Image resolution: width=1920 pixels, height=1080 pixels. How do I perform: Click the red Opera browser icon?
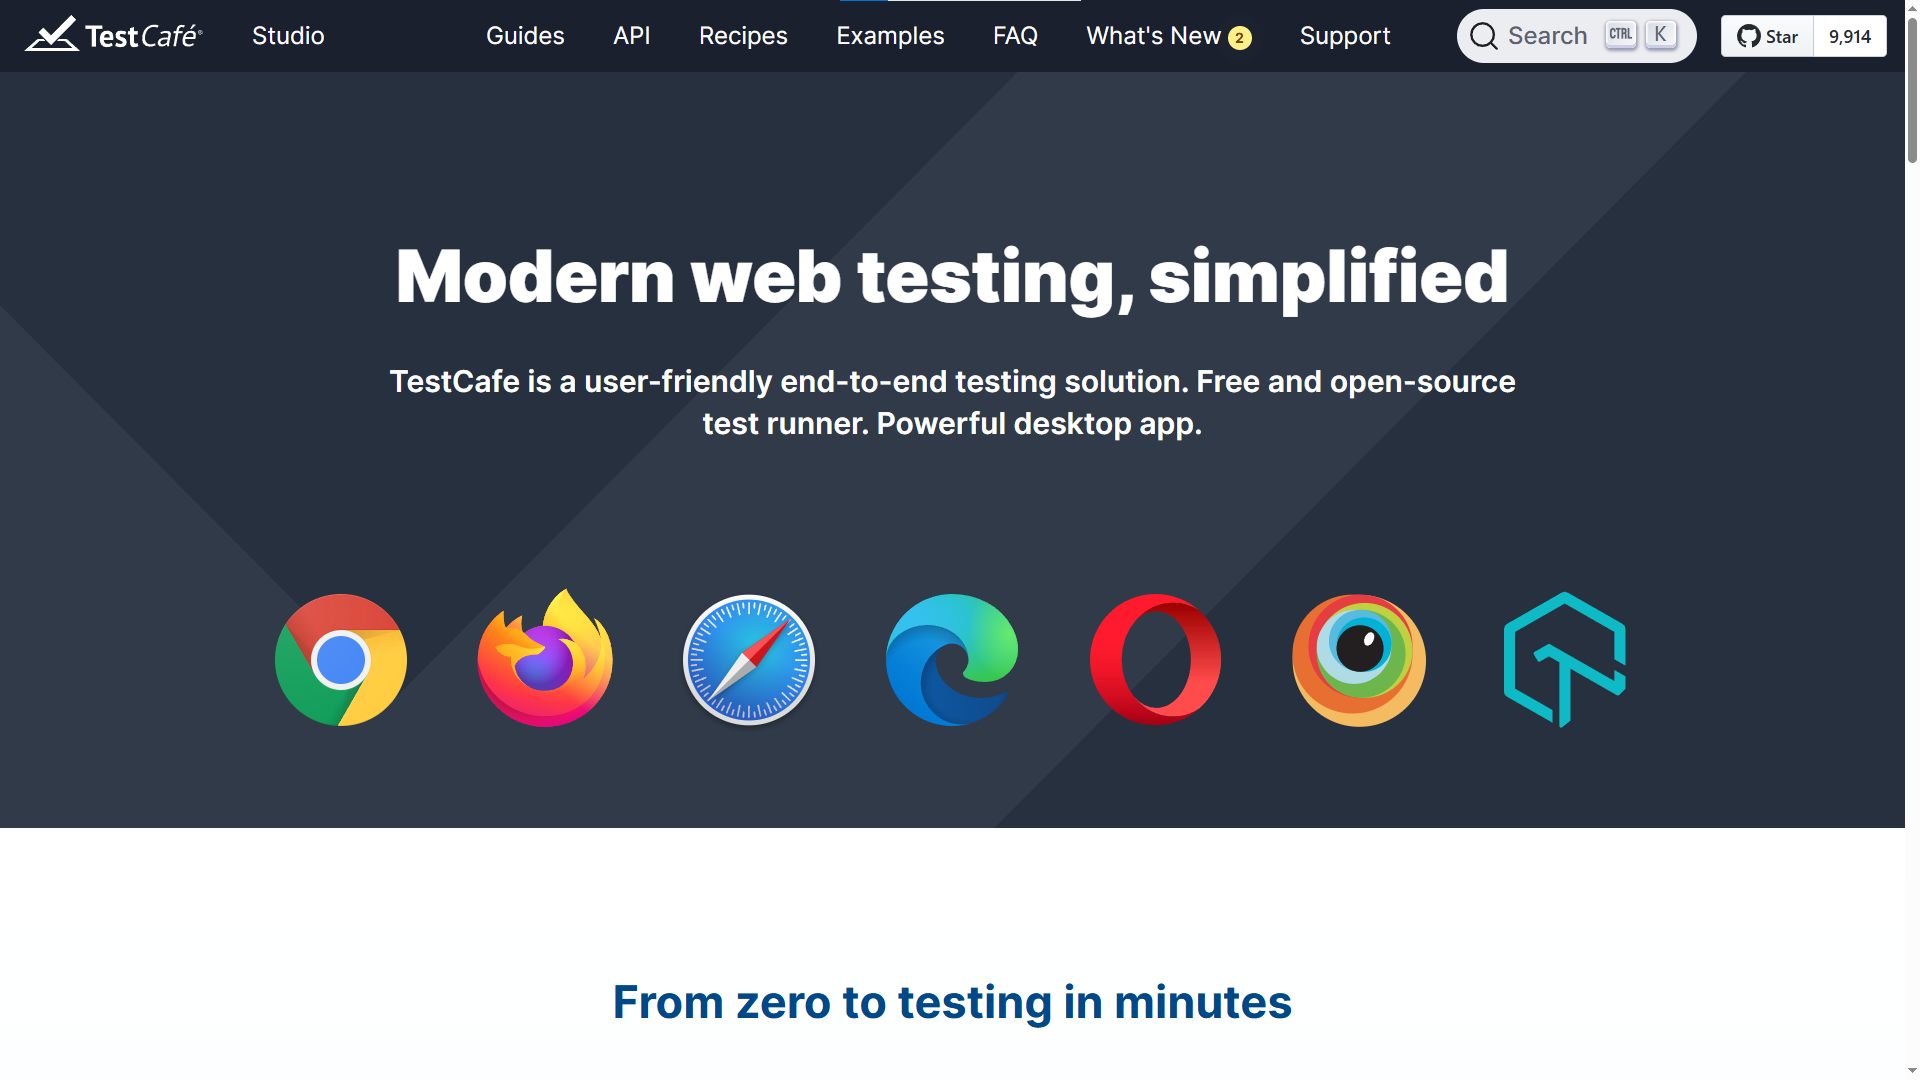coord(1155,660)
